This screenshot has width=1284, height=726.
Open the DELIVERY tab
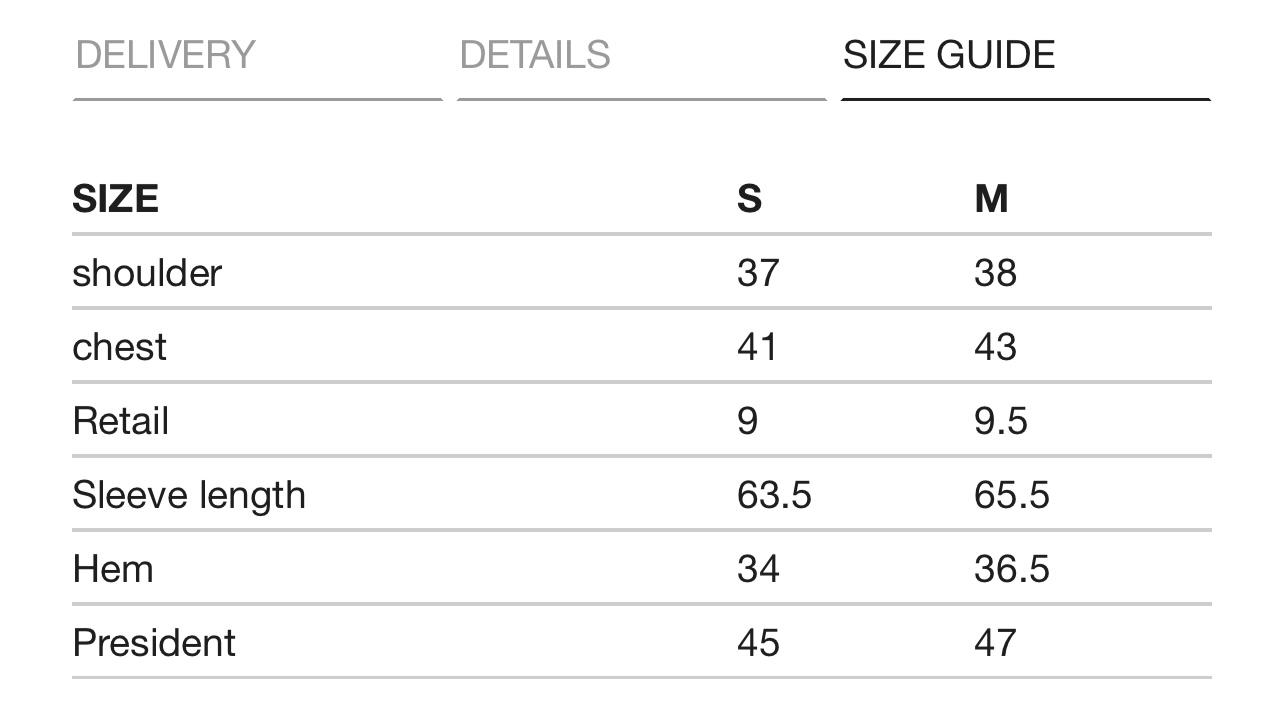(x=165, y=55)
